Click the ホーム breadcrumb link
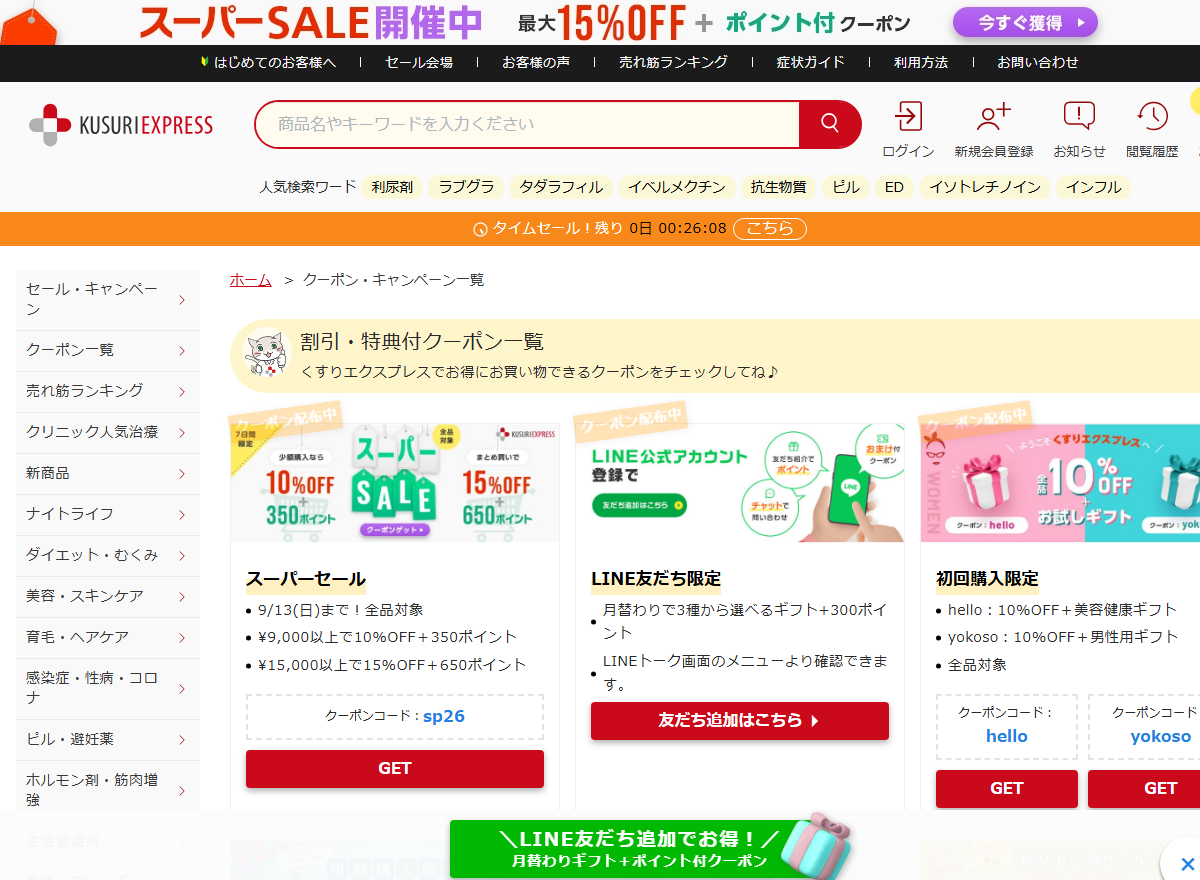1200x880 pixels. point(251,280)
